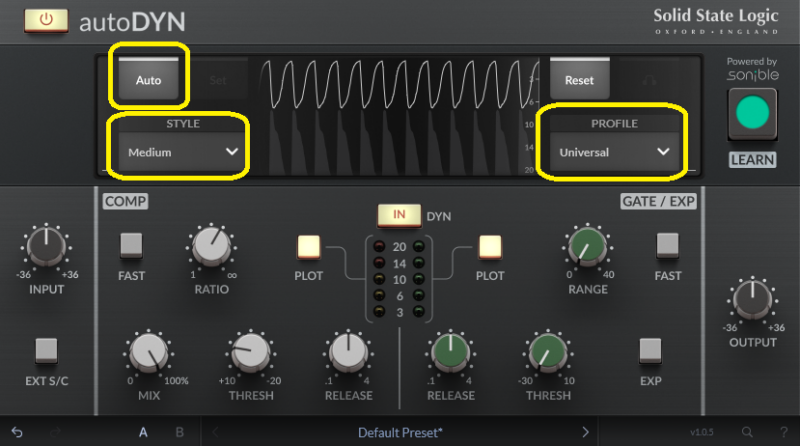This screenshot has width=800, height=446.
Task: Click the compressor RATIO knob
Action: pyautogui.click(x=211, y=246)
